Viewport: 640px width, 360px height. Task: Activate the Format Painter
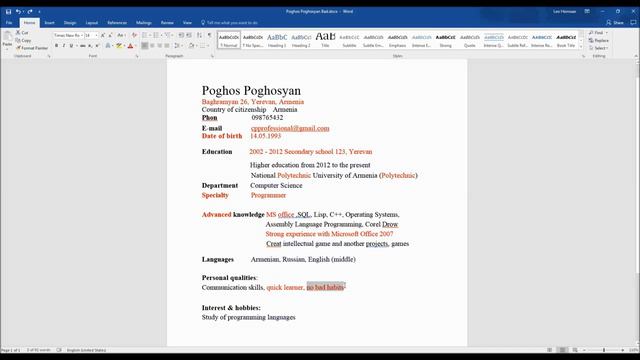(x=32, y=48)
